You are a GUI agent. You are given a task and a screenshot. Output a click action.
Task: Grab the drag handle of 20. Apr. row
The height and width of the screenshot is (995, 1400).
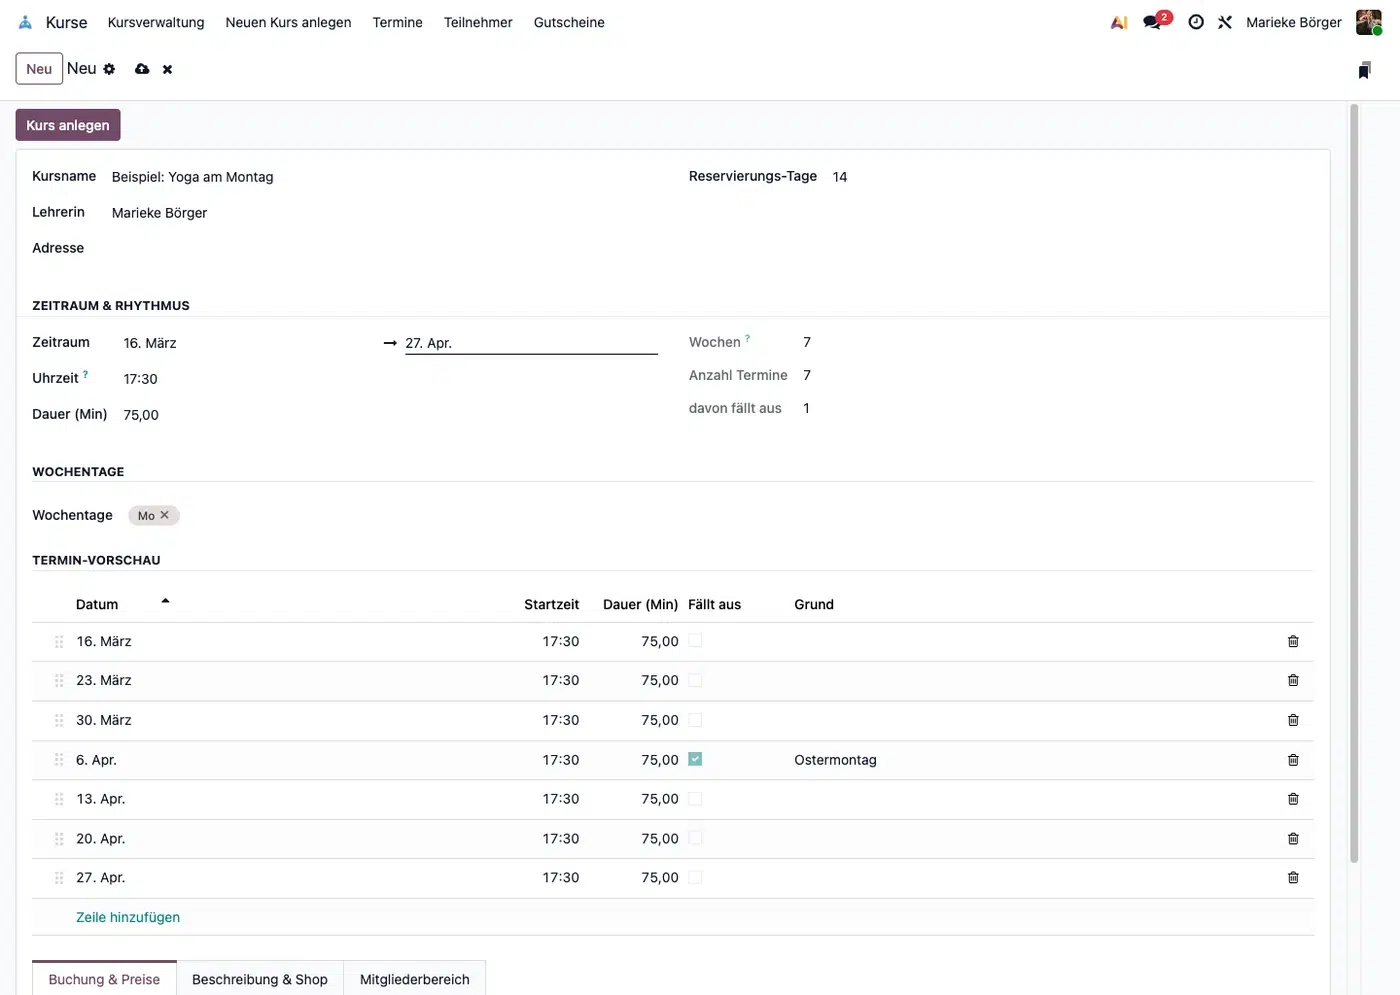point(59,839)
